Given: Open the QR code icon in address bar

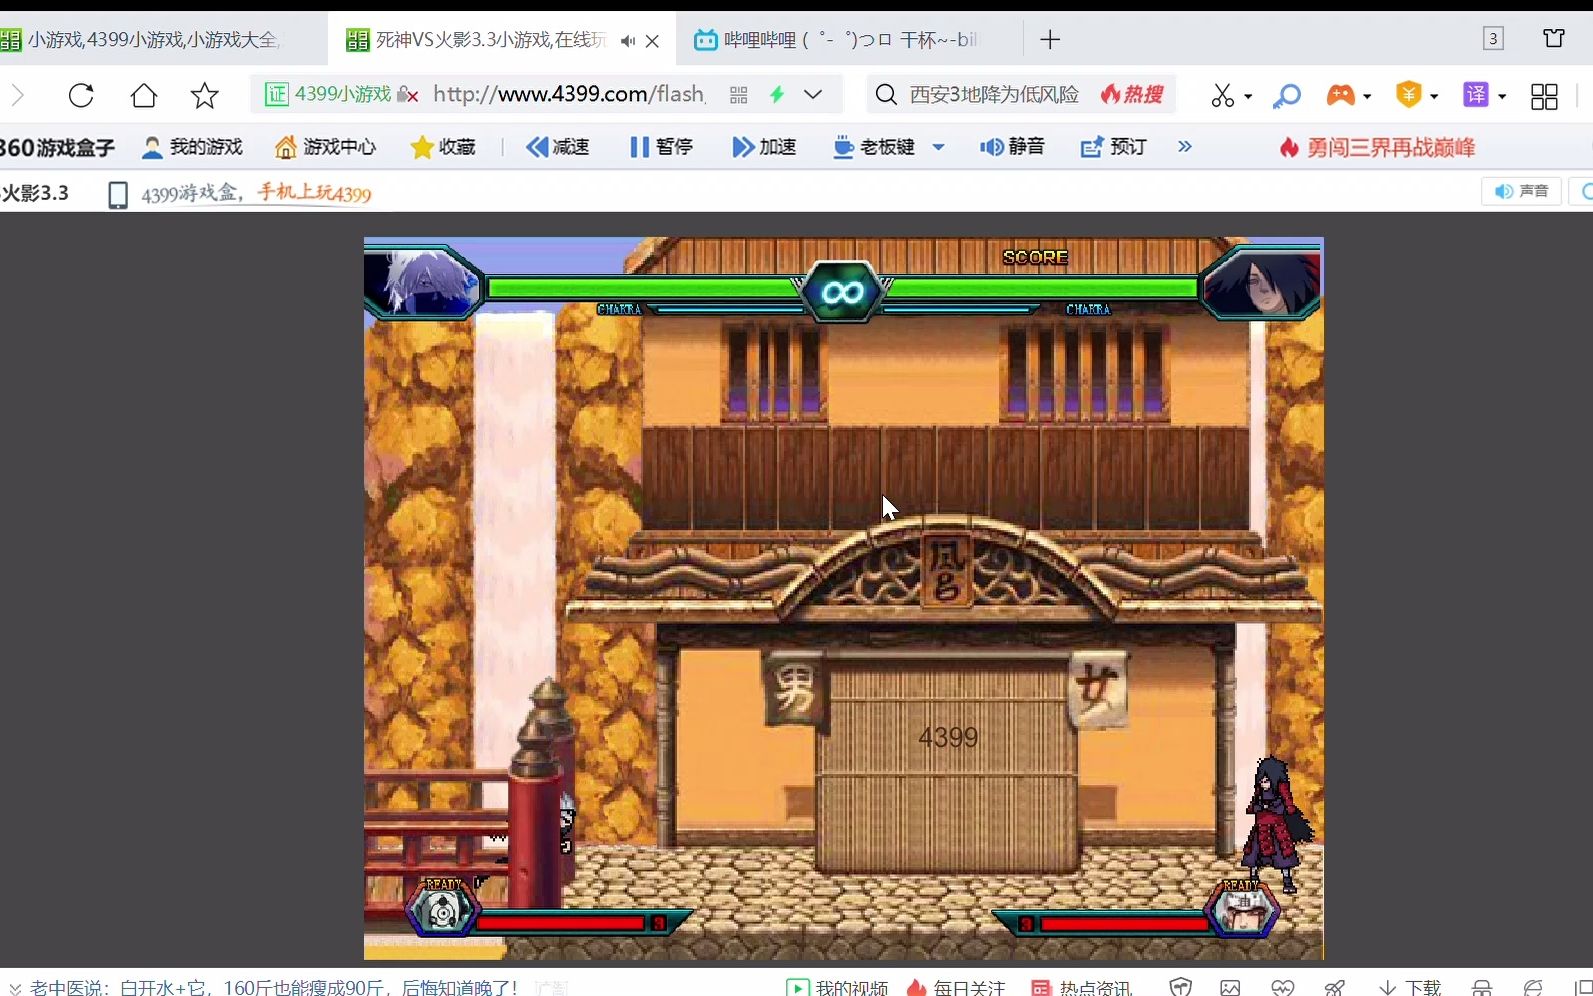Looking at the screenshot, I should point(739,95).
